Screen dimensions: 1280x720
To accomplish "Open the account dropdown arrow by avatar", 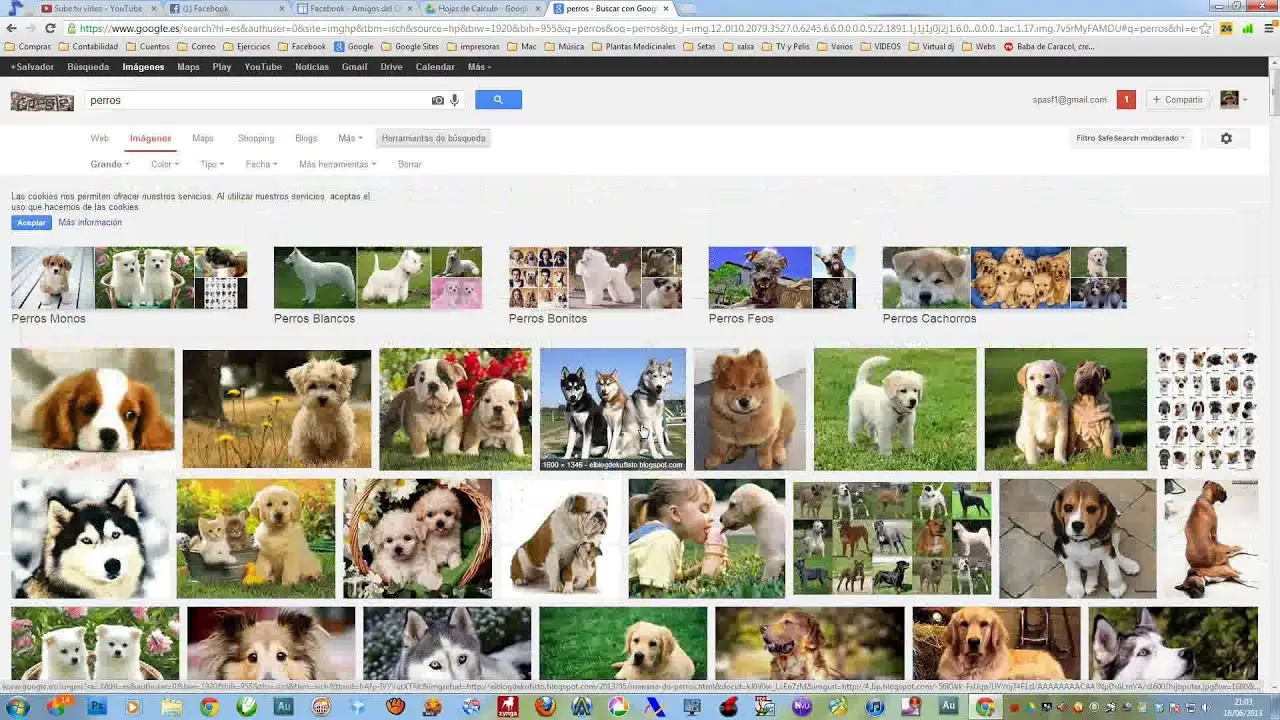I will 1245,100.
